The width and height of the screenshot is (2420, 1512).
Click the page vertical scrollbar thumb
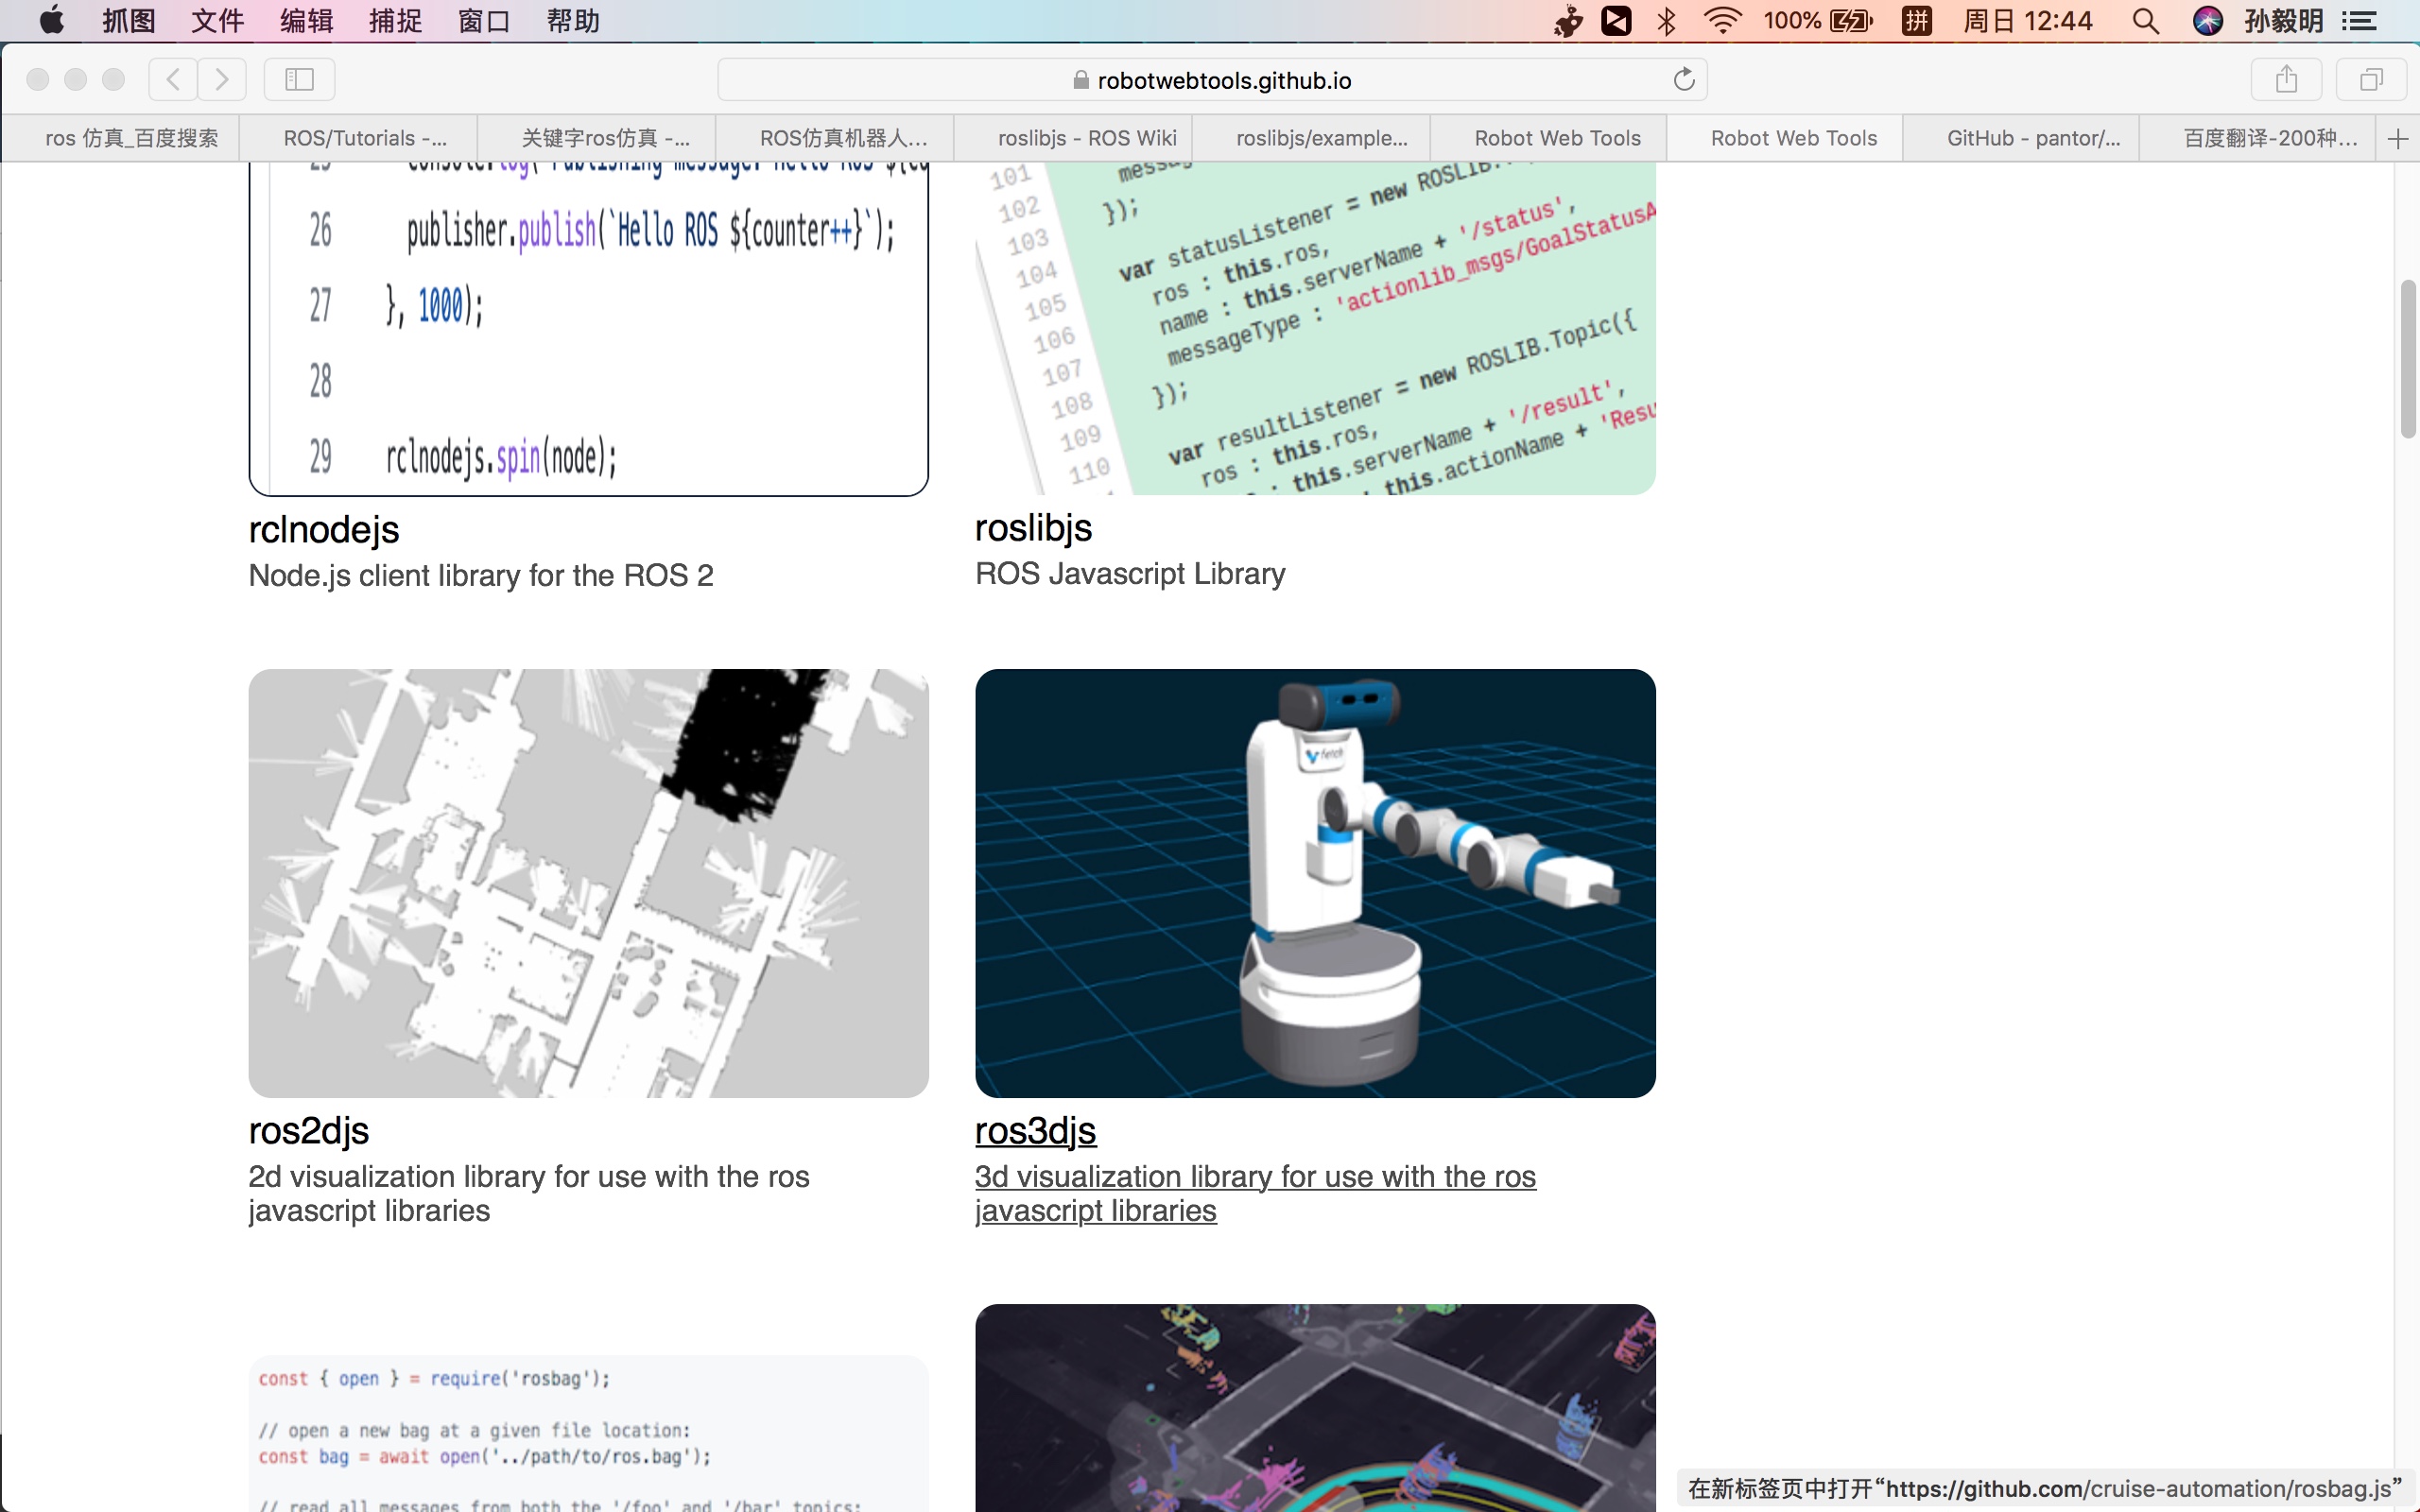pos(2408,359)
